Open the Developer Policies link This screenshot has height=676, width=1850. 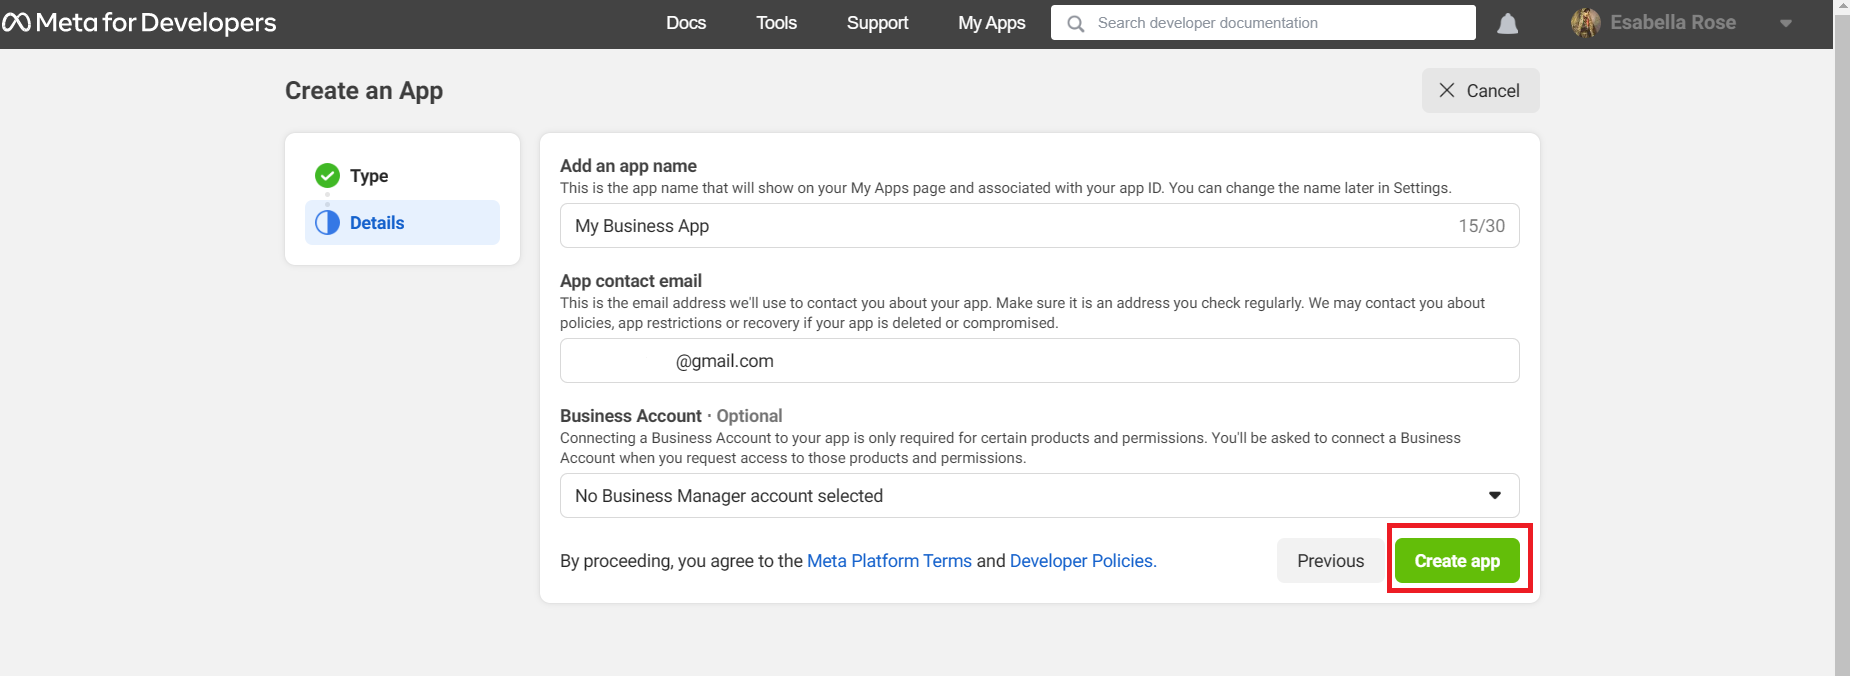tap(1083, 561)
